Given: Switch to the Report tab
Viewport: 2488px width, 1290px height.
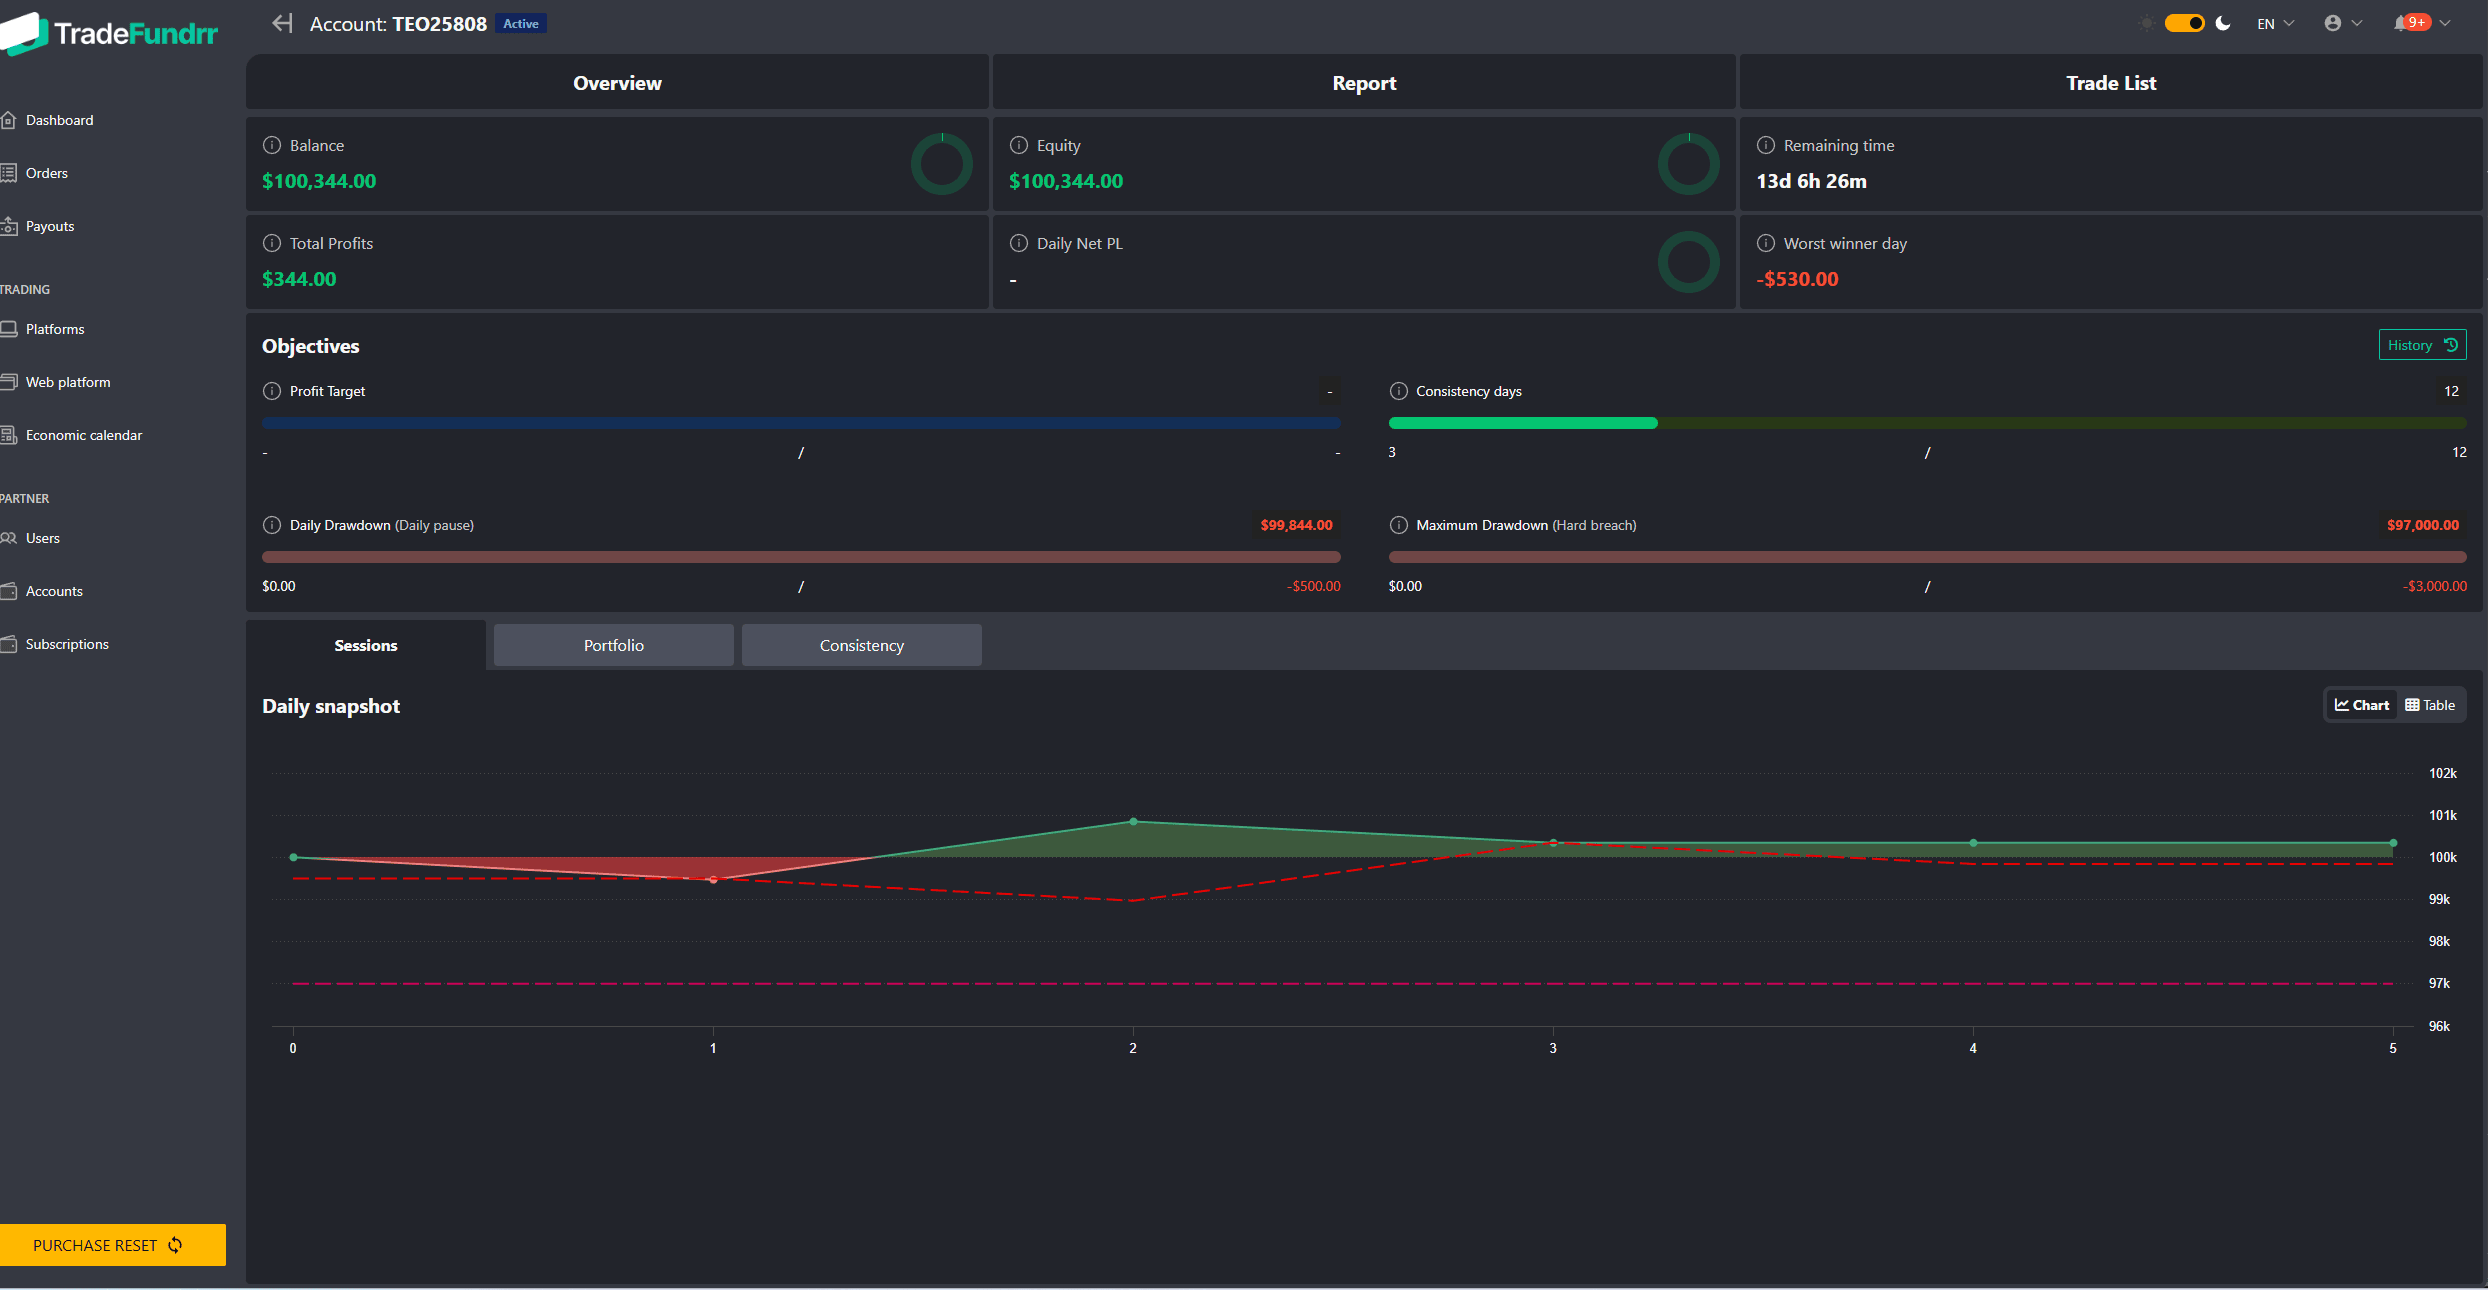Looking at the screenshot, I should tap(1364, 83).
